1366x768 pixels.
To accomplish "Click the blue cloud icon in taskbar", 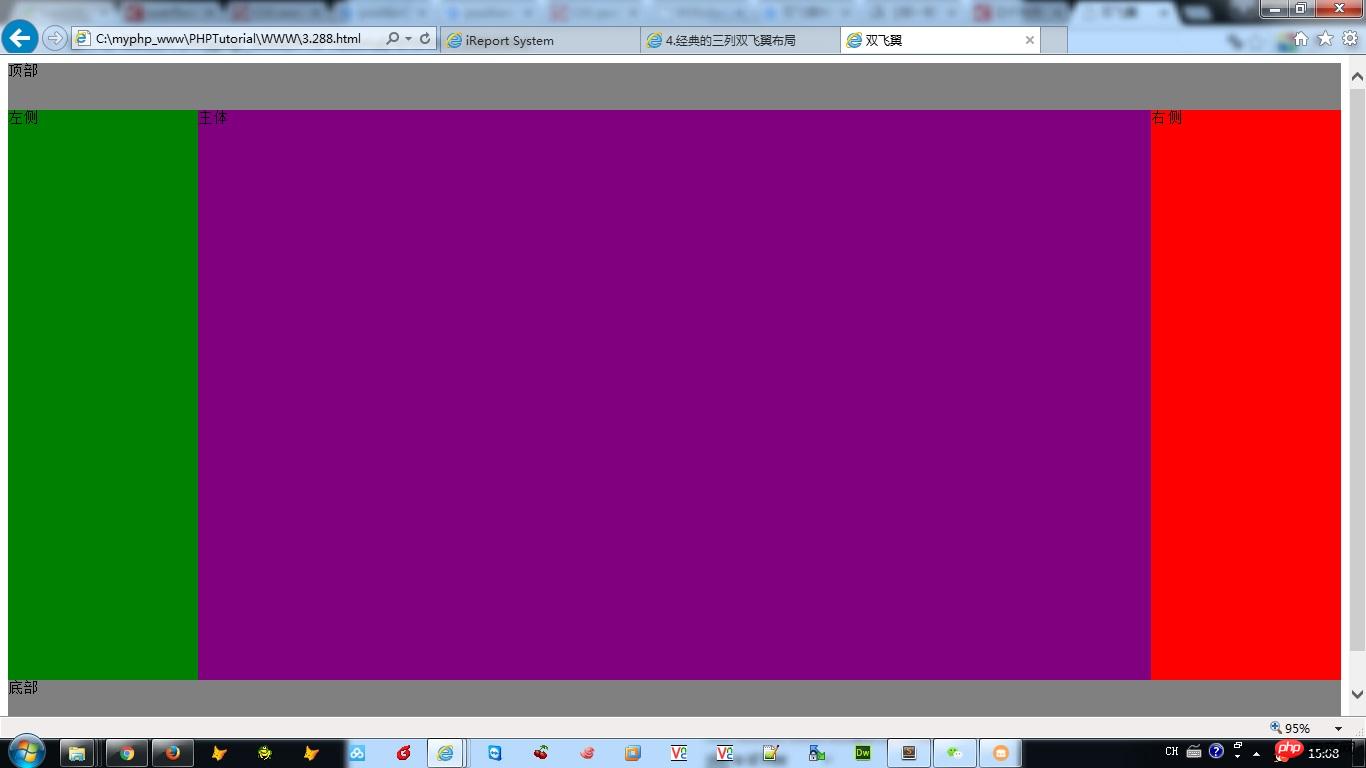I will 357,753.
